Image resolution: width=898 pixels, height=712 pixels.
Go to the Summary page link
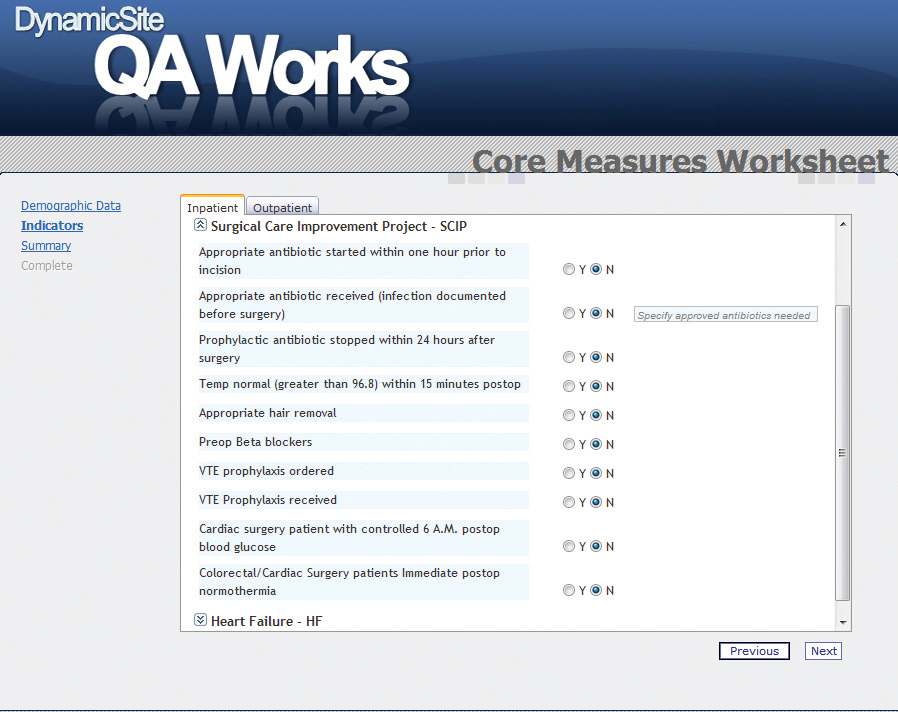click(x=46, y=246)
